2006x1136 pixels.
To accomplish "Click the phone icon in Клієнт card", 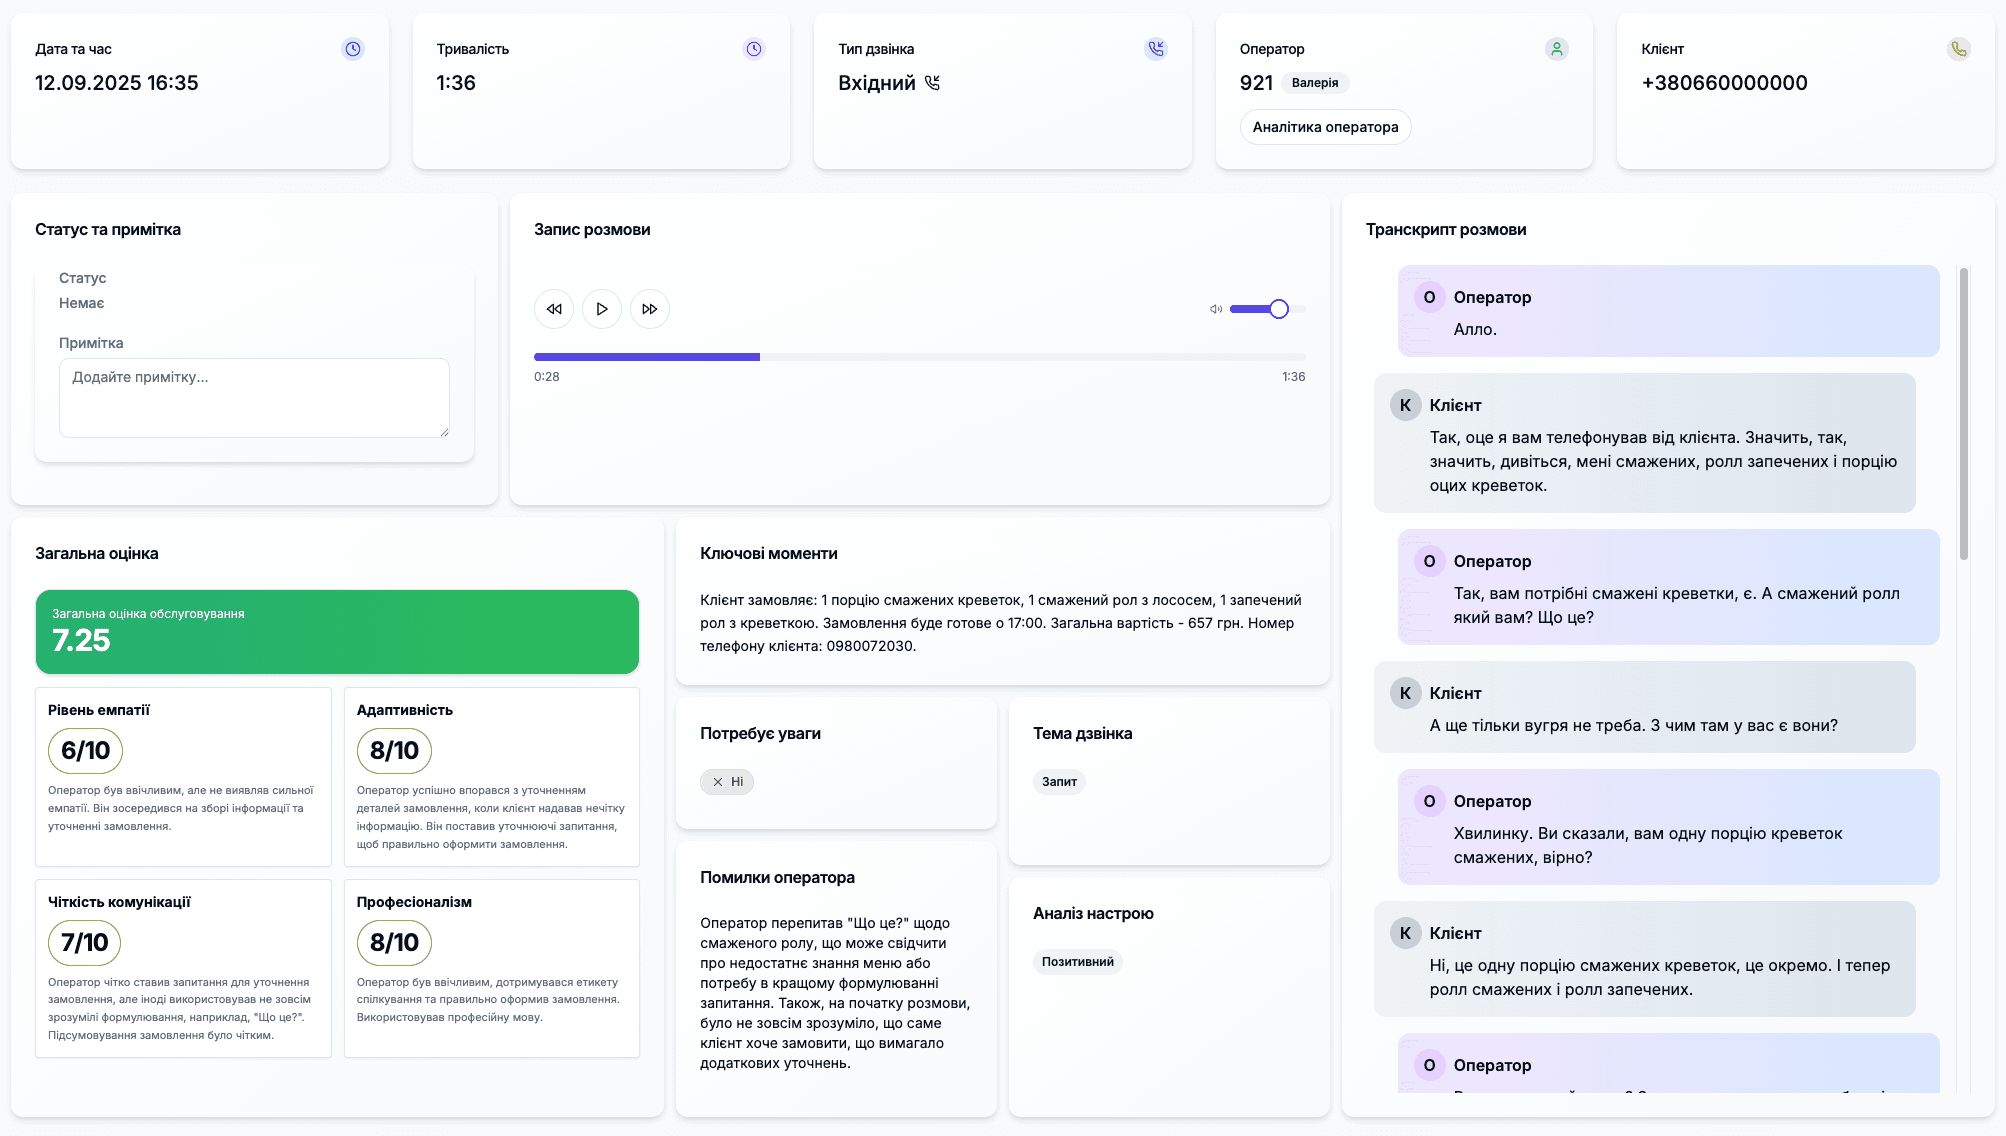I will tap(1958, 49).
